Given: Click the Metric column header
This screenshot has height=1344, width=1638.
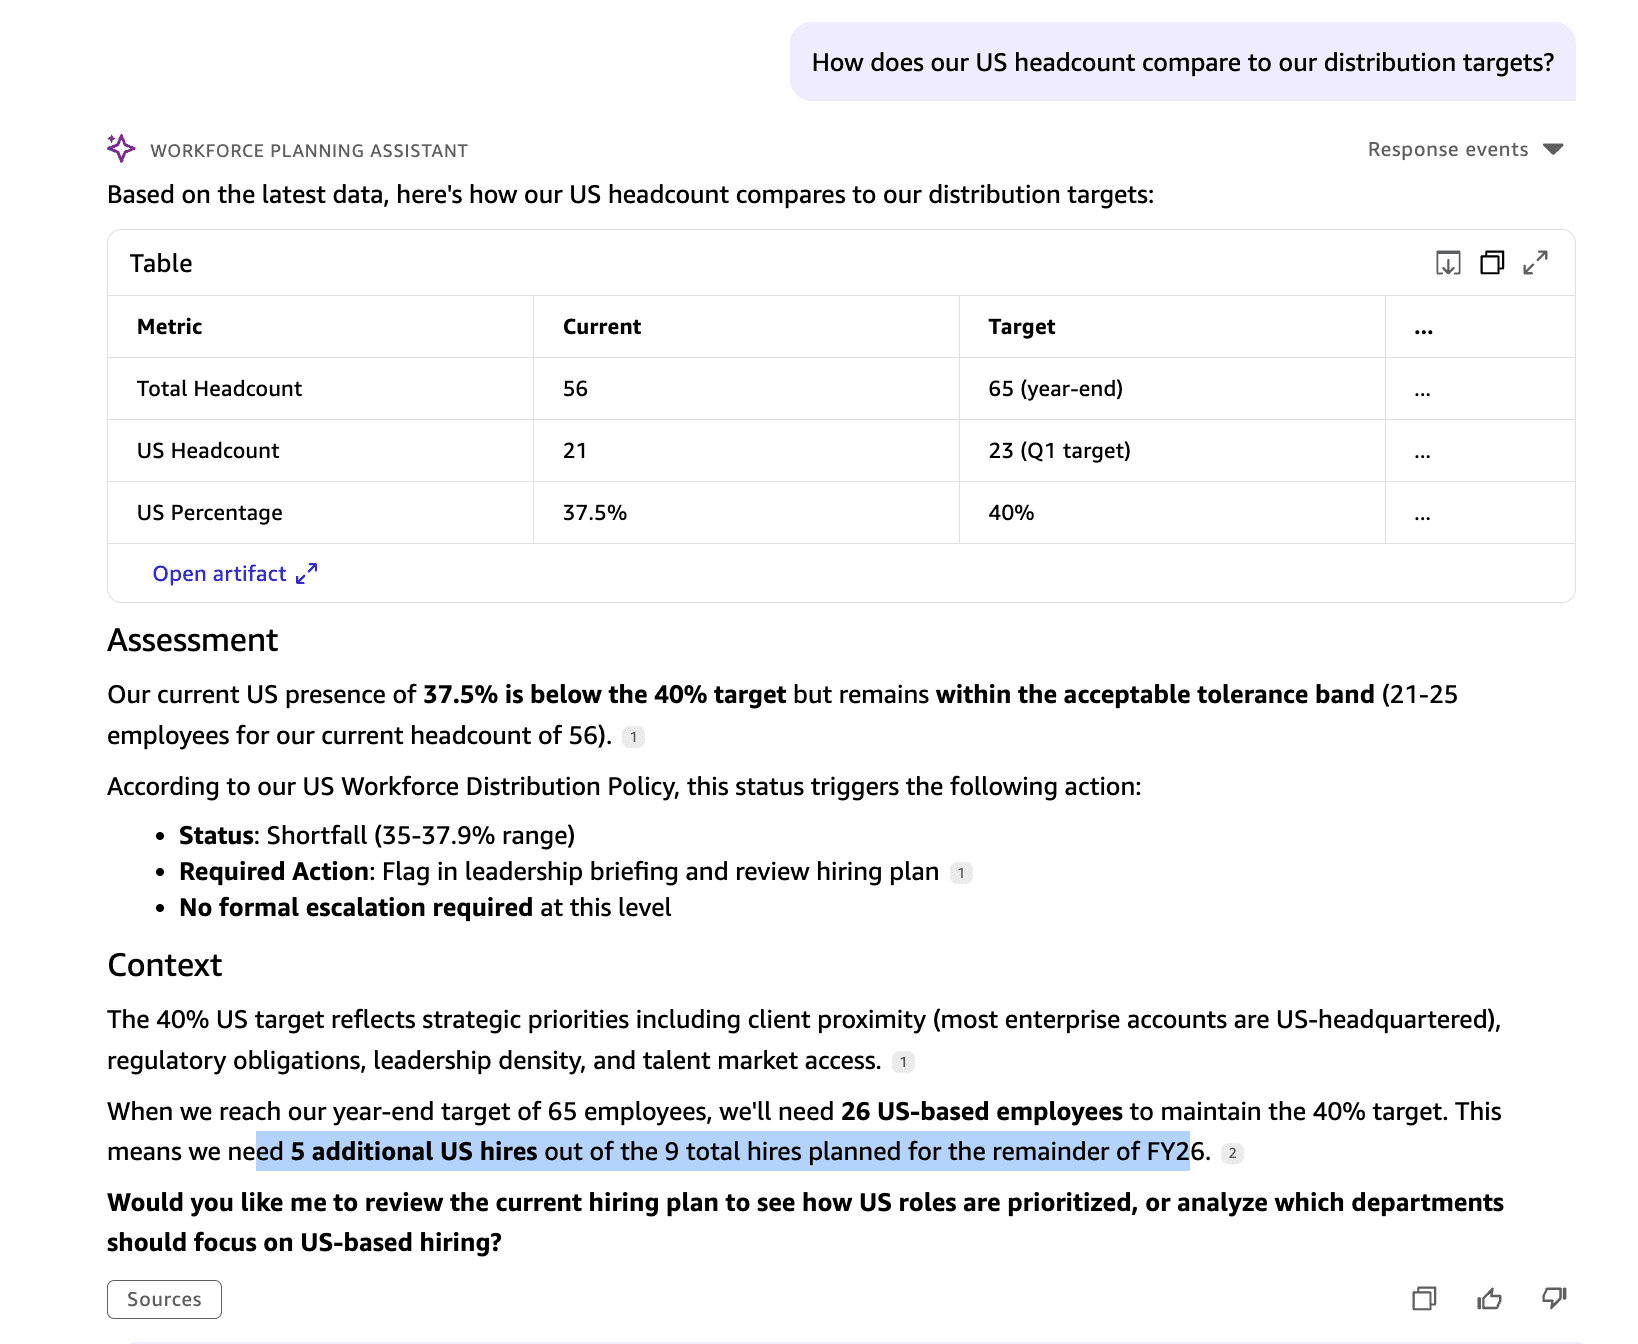Looking at the screenshot, I should coord(169,327).
